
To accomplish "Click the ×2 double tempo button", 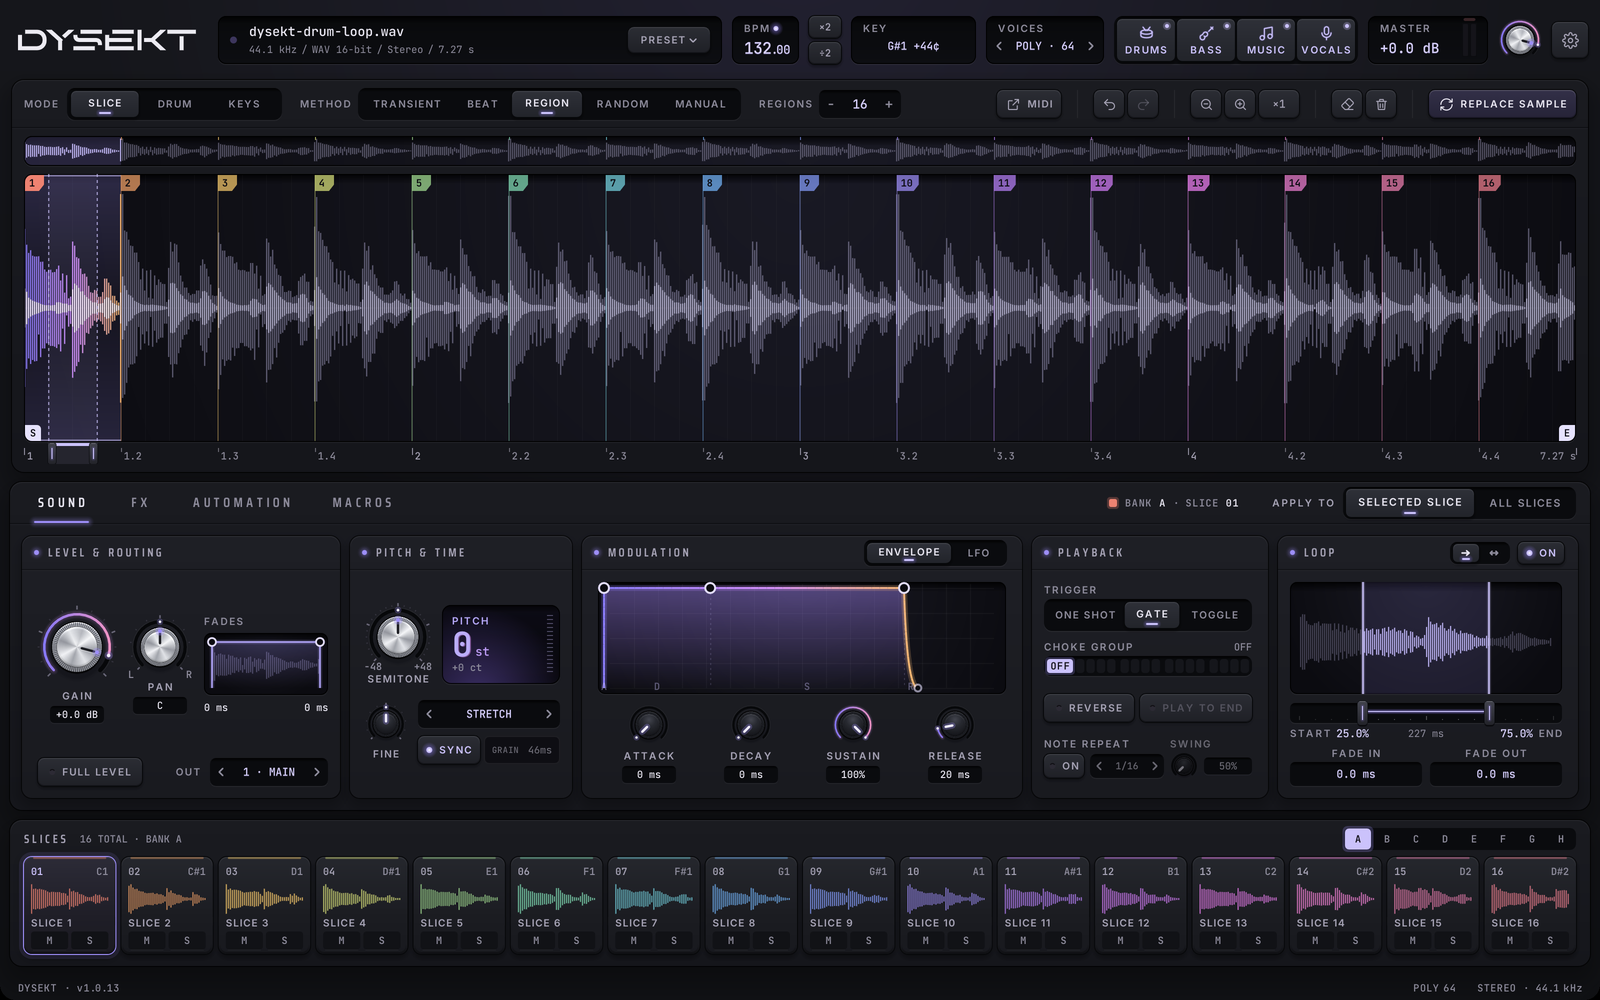I will point(825,28).
